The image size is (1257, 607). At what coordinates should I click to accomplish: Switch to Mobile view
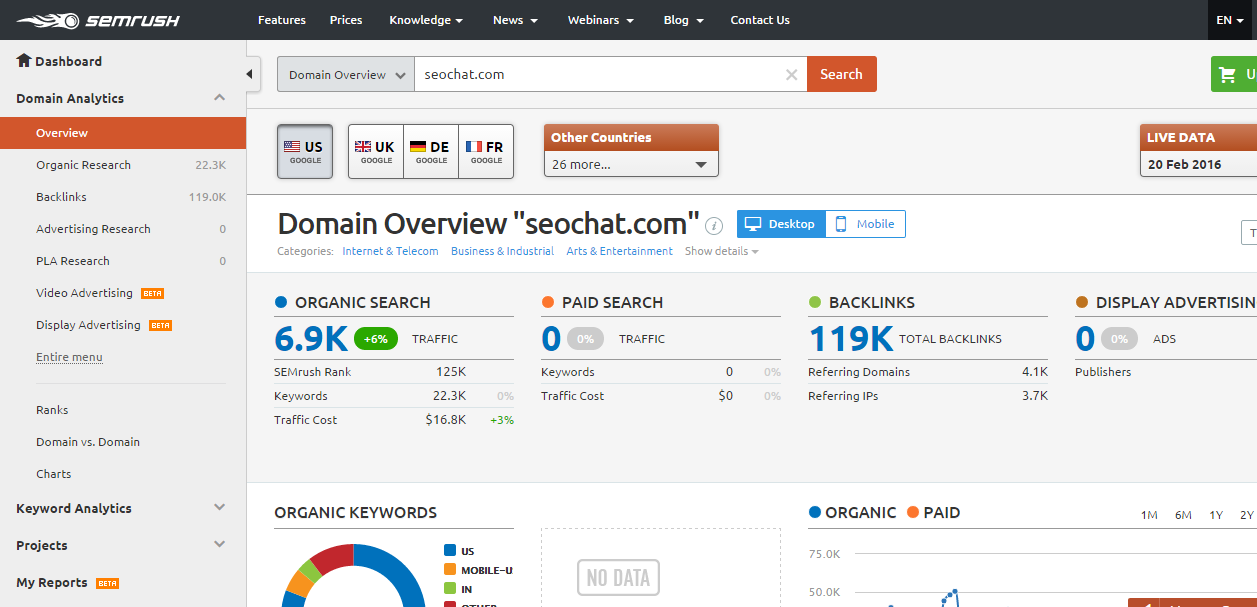pos(864,224)
